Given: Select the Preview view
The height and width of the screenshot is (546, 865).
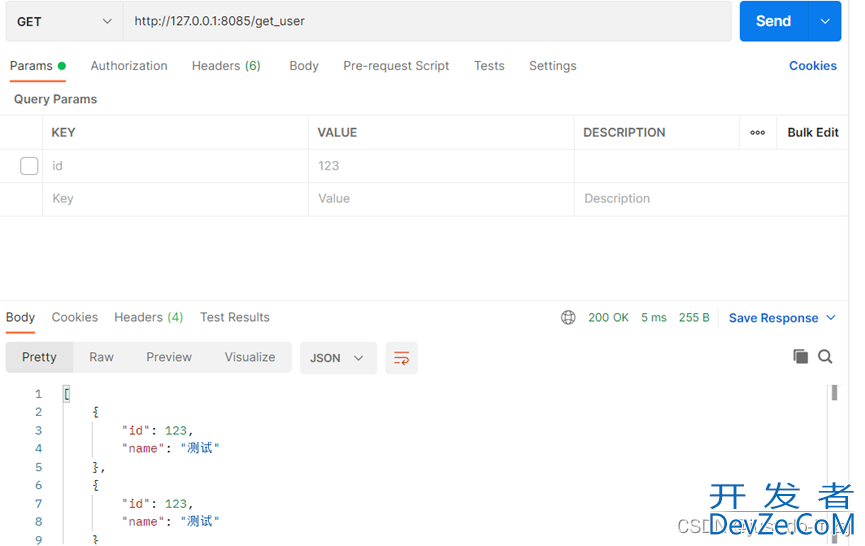Looking at the screenshot, I should click(169, 357).
